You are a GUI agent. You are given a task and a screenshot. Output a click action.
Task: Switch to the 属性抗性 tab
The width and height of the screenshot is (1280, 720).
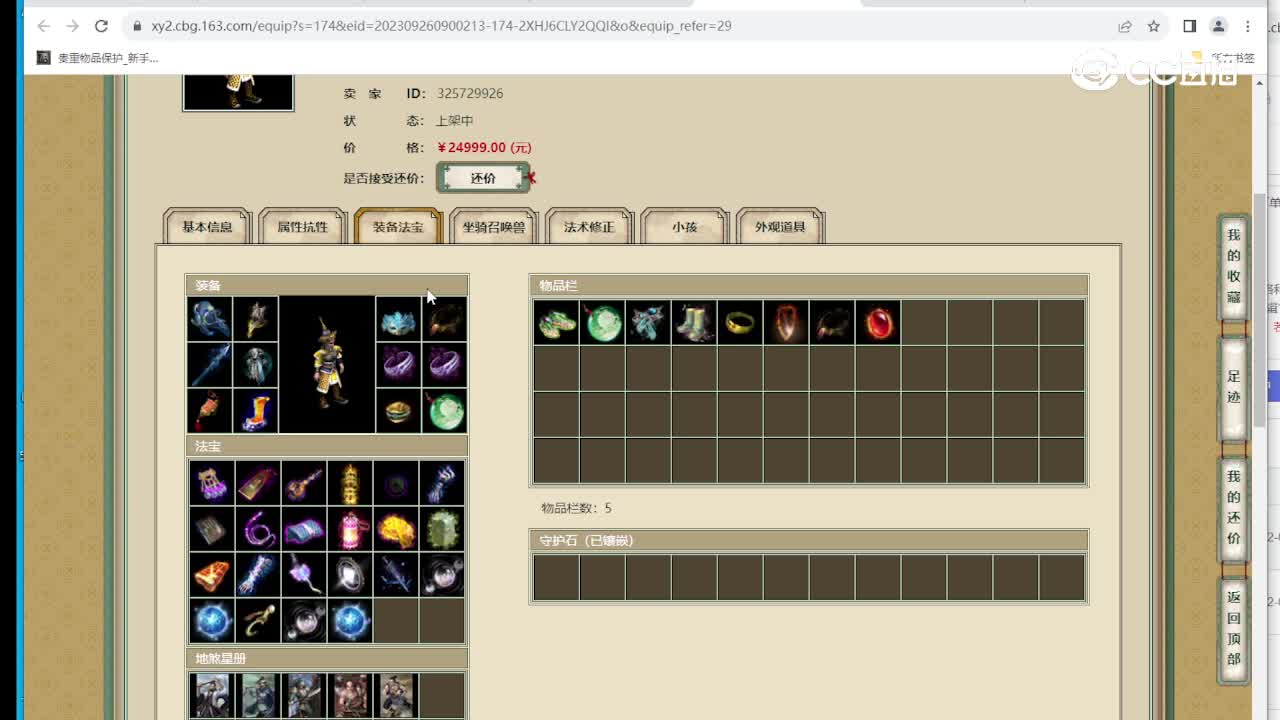pos(302,227)
